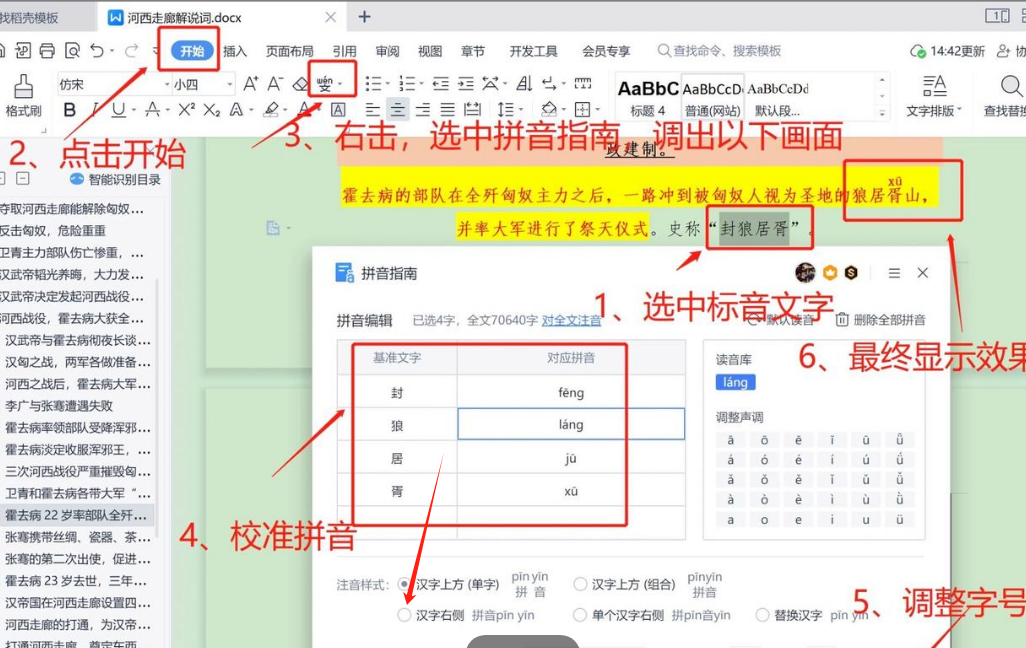Click the highlight color pen swatch

(x=271, y=110)
